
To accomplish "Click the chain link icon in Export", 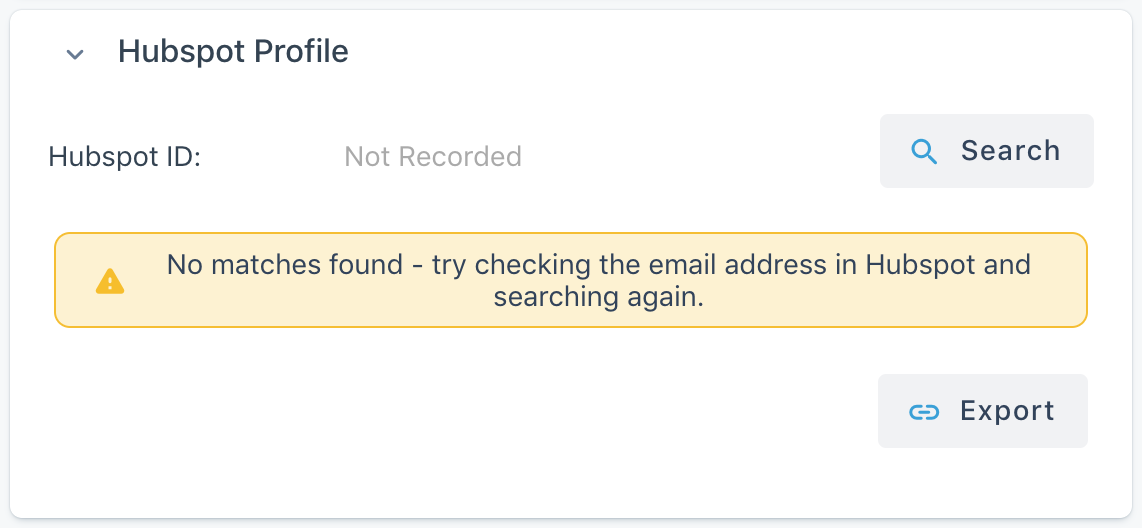I will (x=924, y=412).
